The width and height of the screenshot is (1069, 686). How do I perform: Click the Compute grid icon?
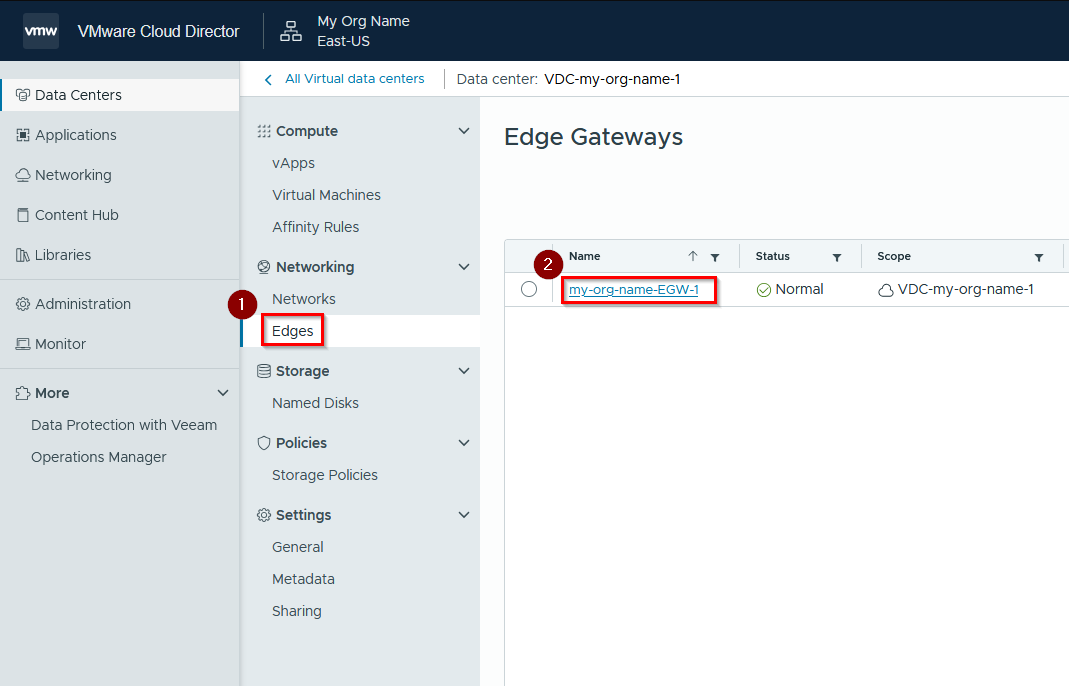coord(264,131)
